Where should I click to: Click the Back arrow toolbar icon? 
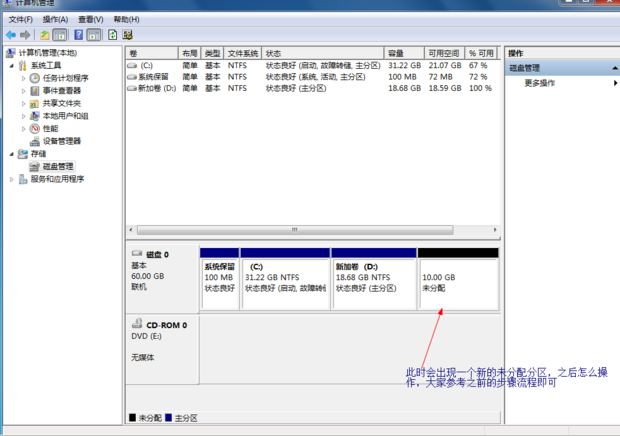click(x=11, y=35)
